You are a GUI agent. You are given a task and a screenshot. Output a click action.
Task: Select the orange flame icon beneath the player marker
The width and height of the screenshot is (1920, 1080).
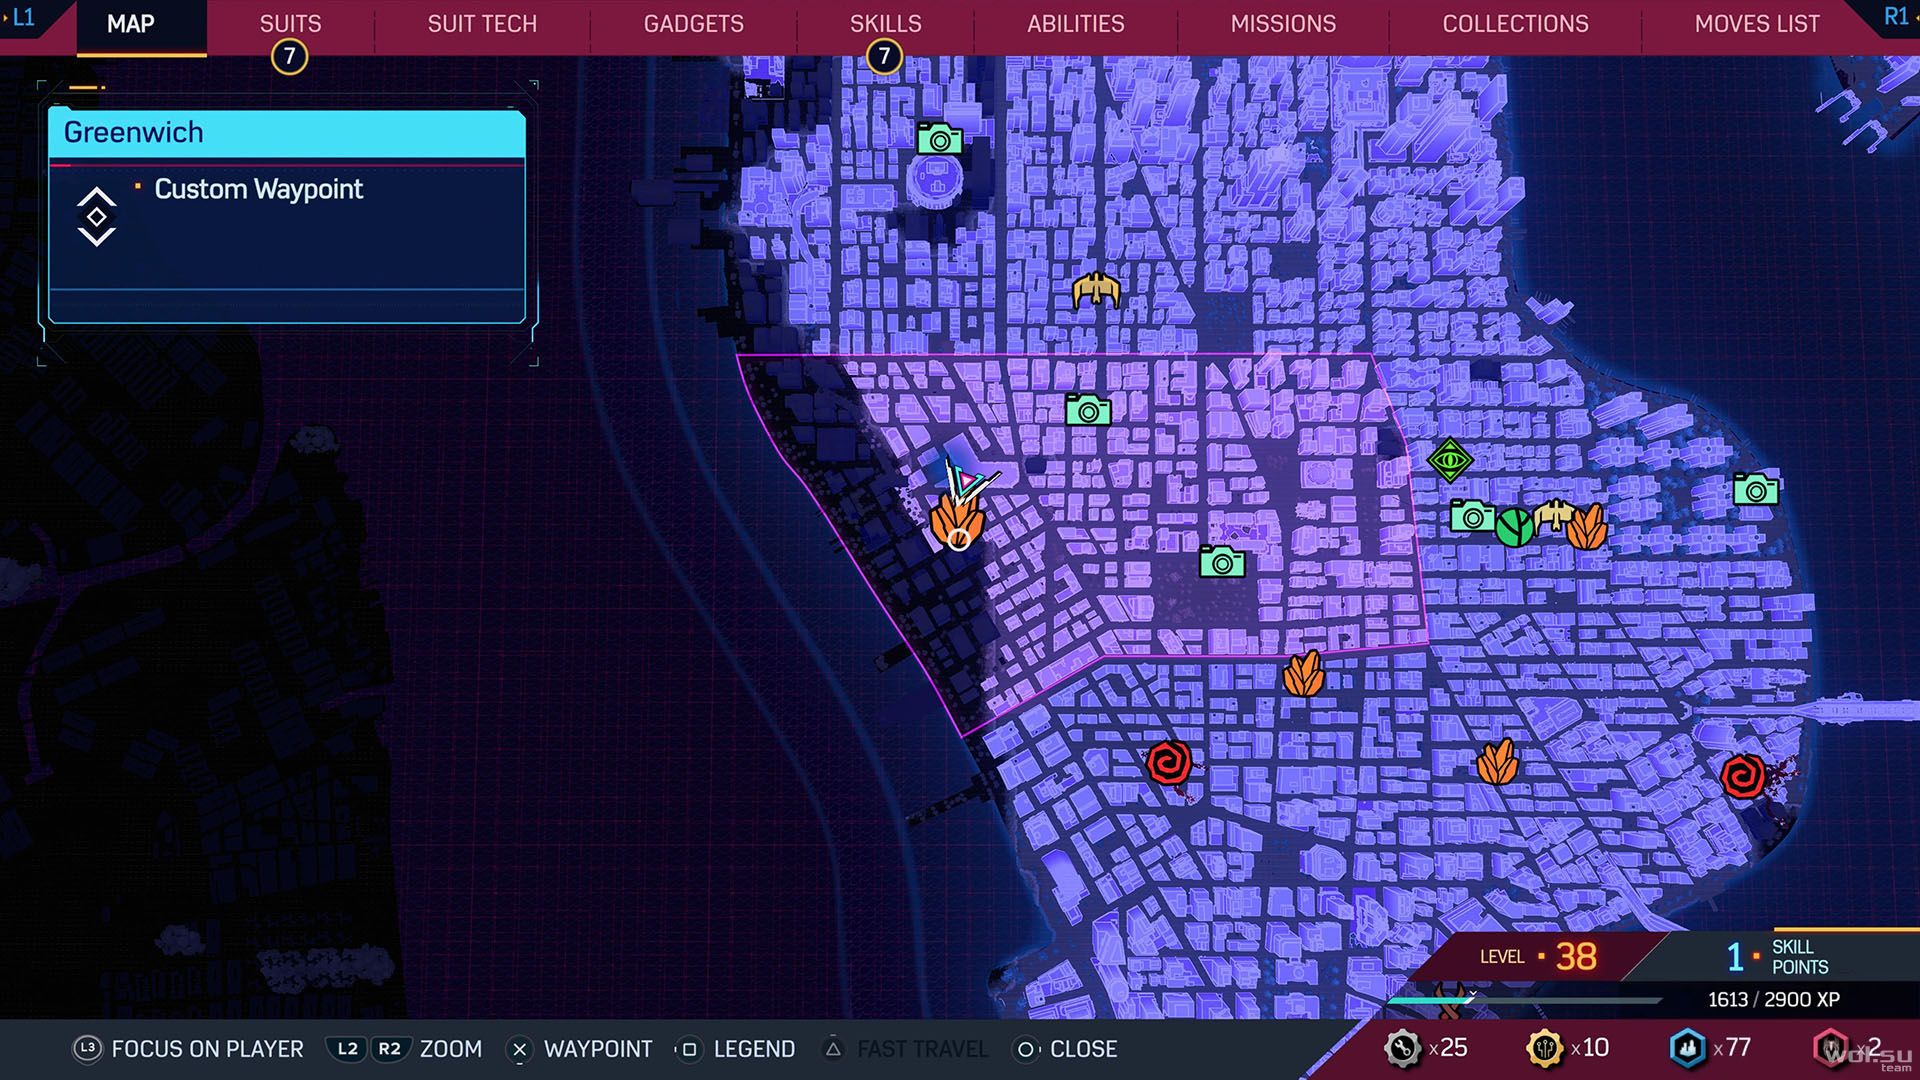[957, 520]
